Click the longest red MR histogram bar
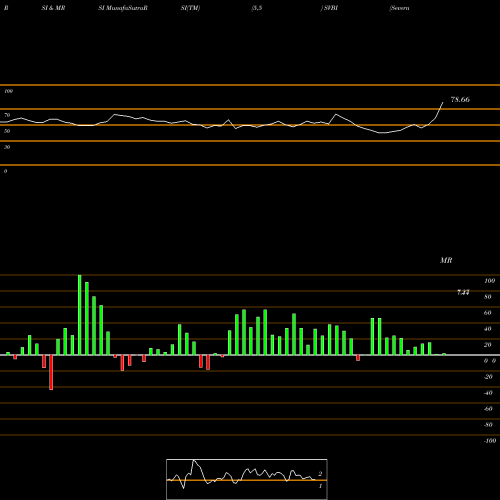This screenshot has height=500, width=500. click(51, 372)
